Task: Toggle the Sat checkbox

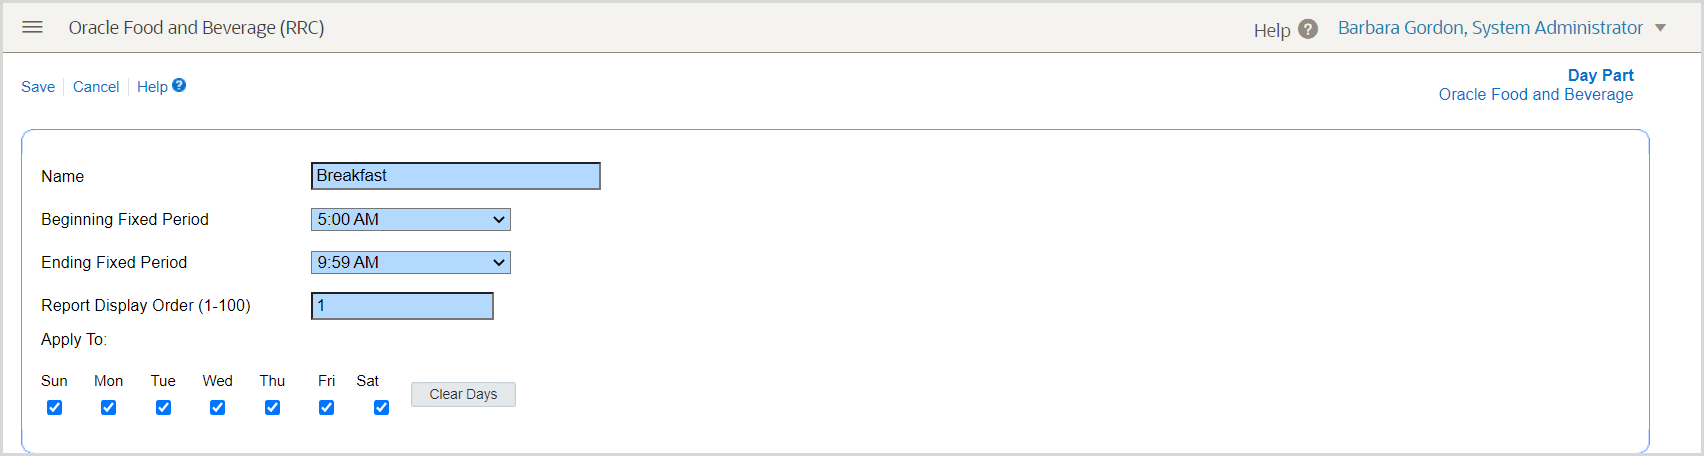Action: [x=381, y=408]
